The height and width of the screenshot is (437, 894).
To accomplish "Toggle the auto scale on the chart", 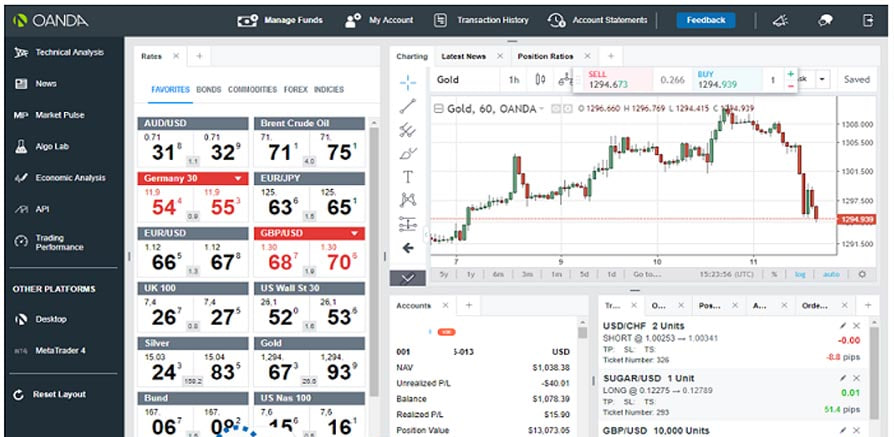I will point(831,274).
